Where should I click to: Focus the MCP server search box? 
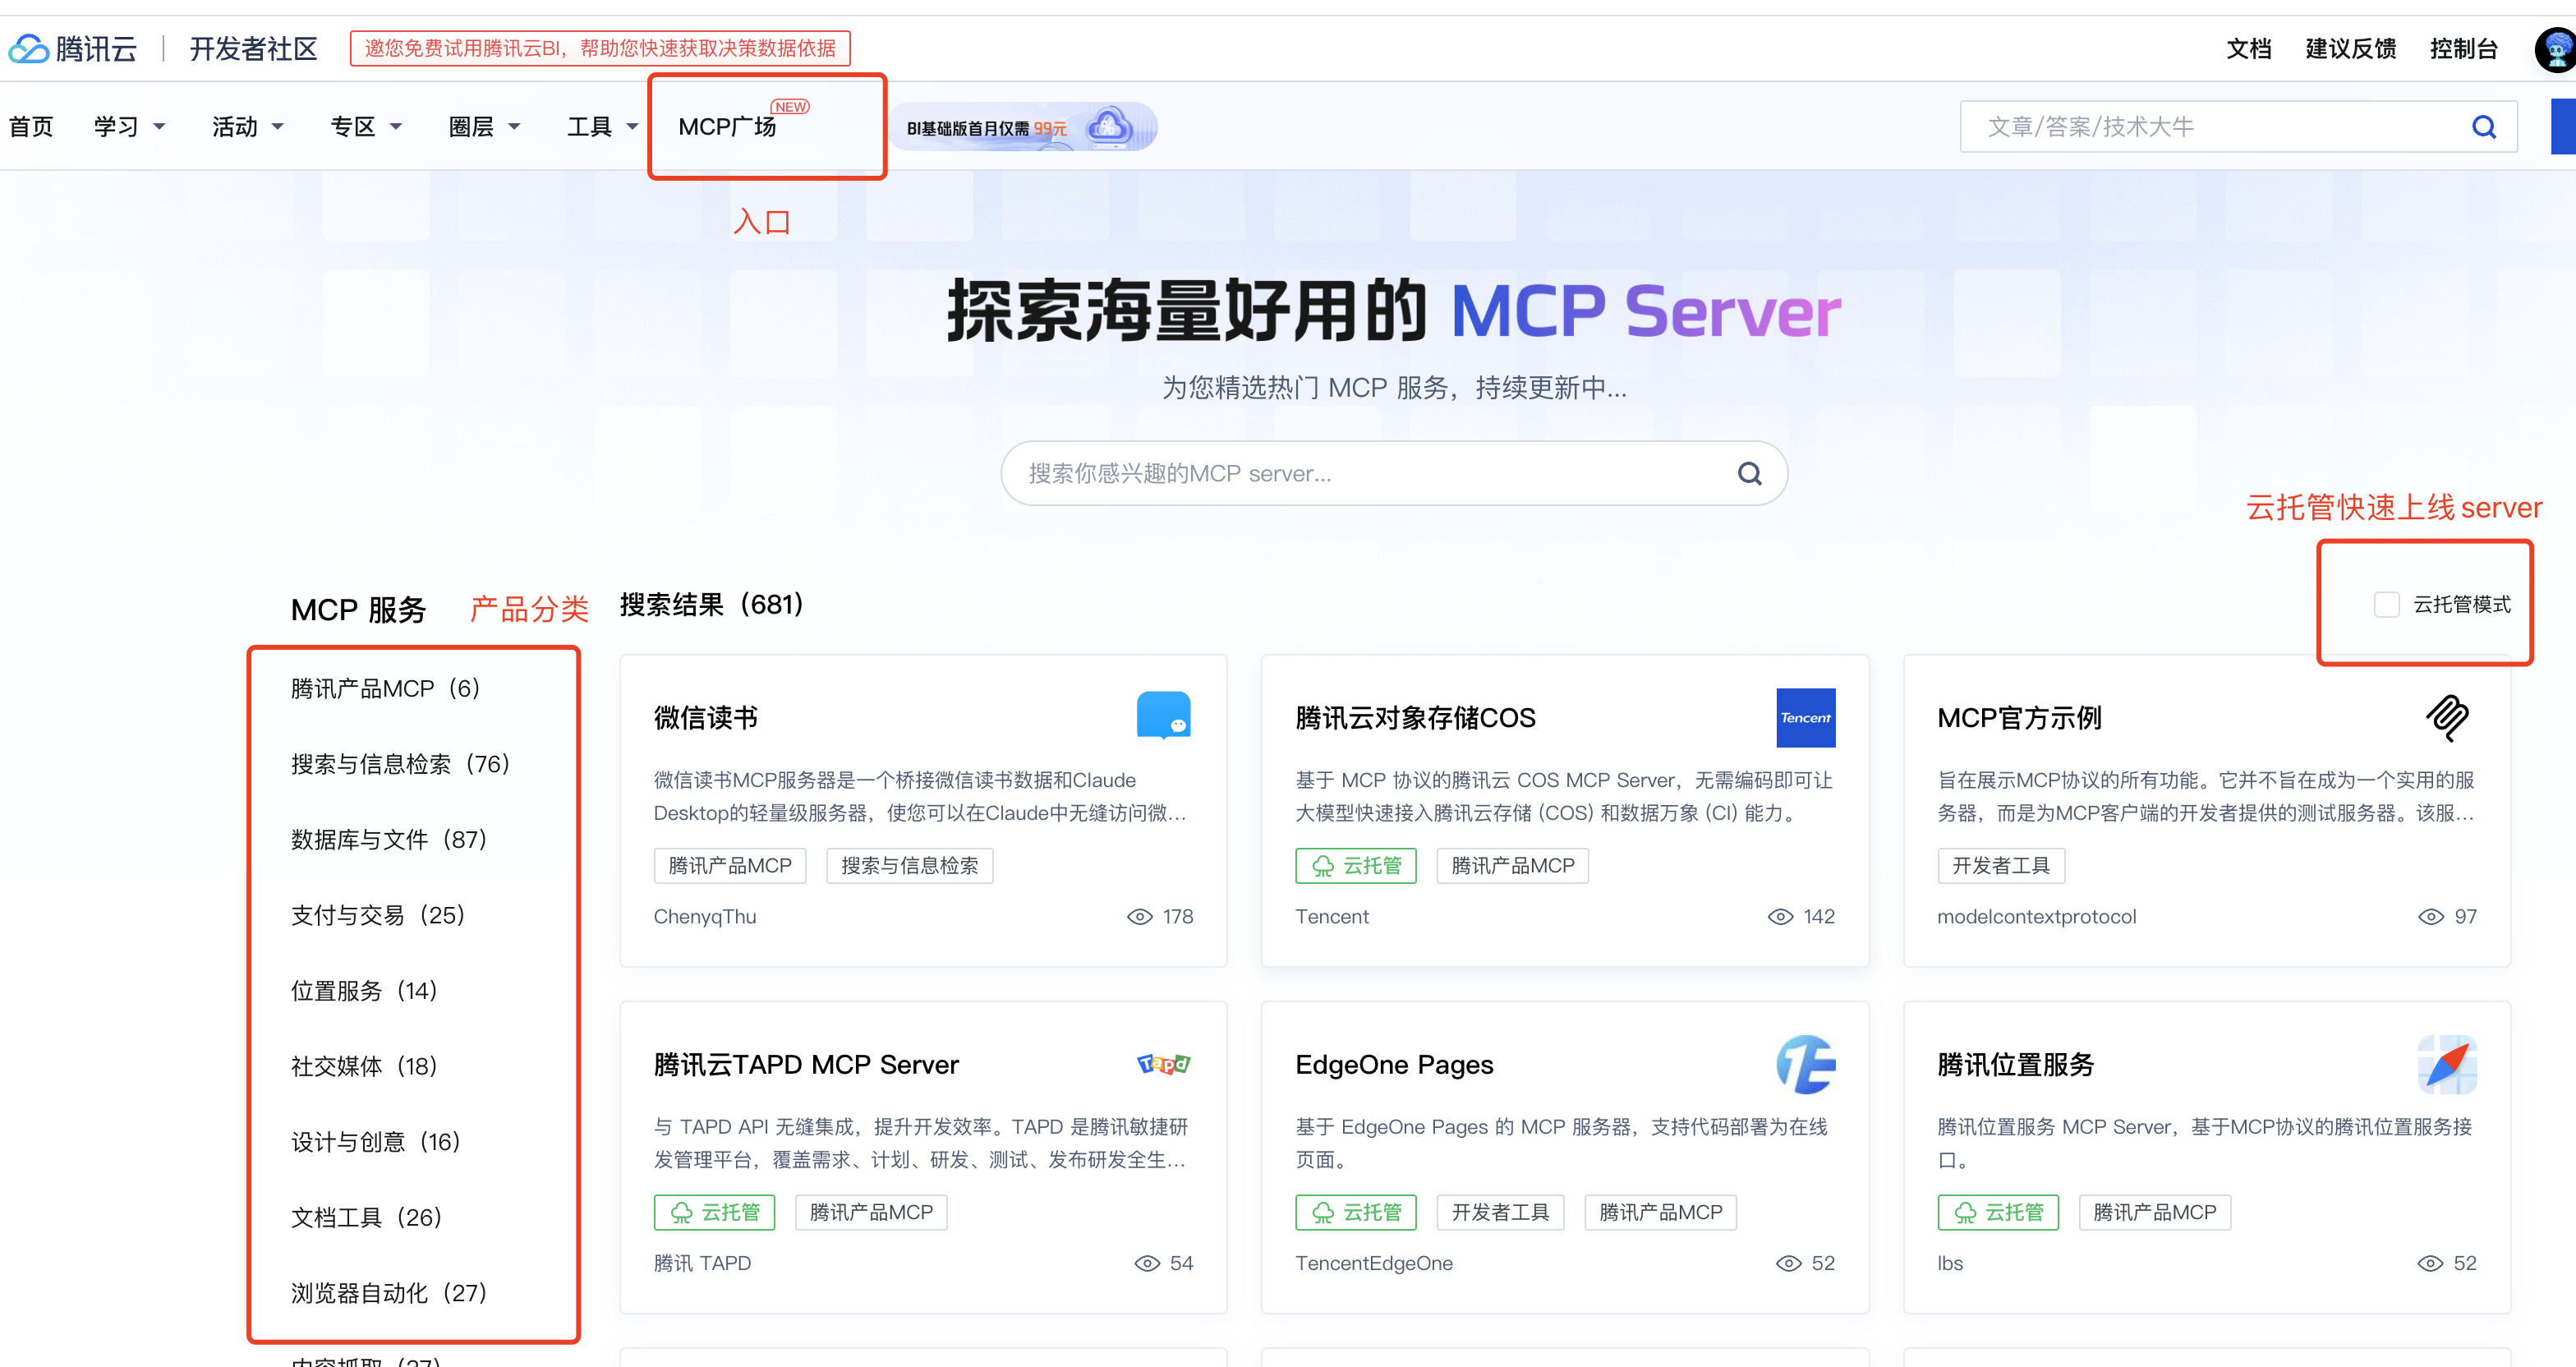coord(1394,473)
